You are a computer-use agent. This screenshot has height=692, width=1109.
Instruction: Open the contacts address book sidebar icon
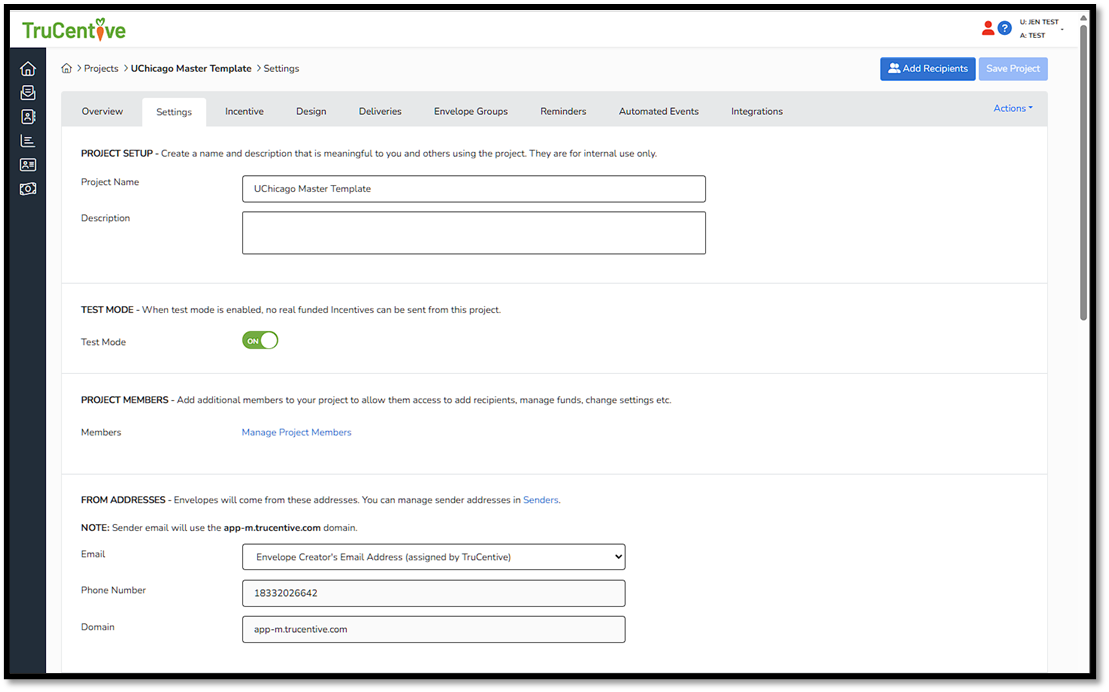28,117
